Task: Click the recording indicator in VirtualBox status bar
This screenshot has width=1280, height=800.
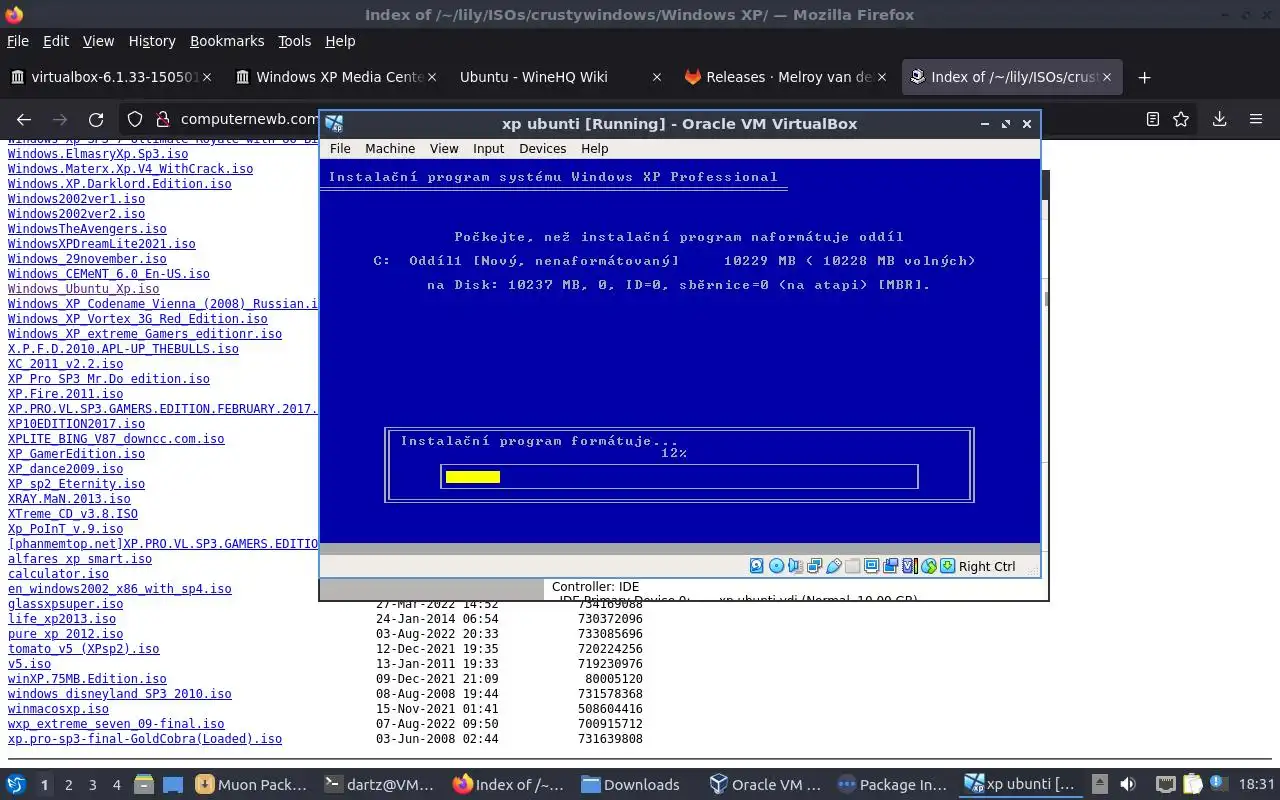Action: click(890, 566)
